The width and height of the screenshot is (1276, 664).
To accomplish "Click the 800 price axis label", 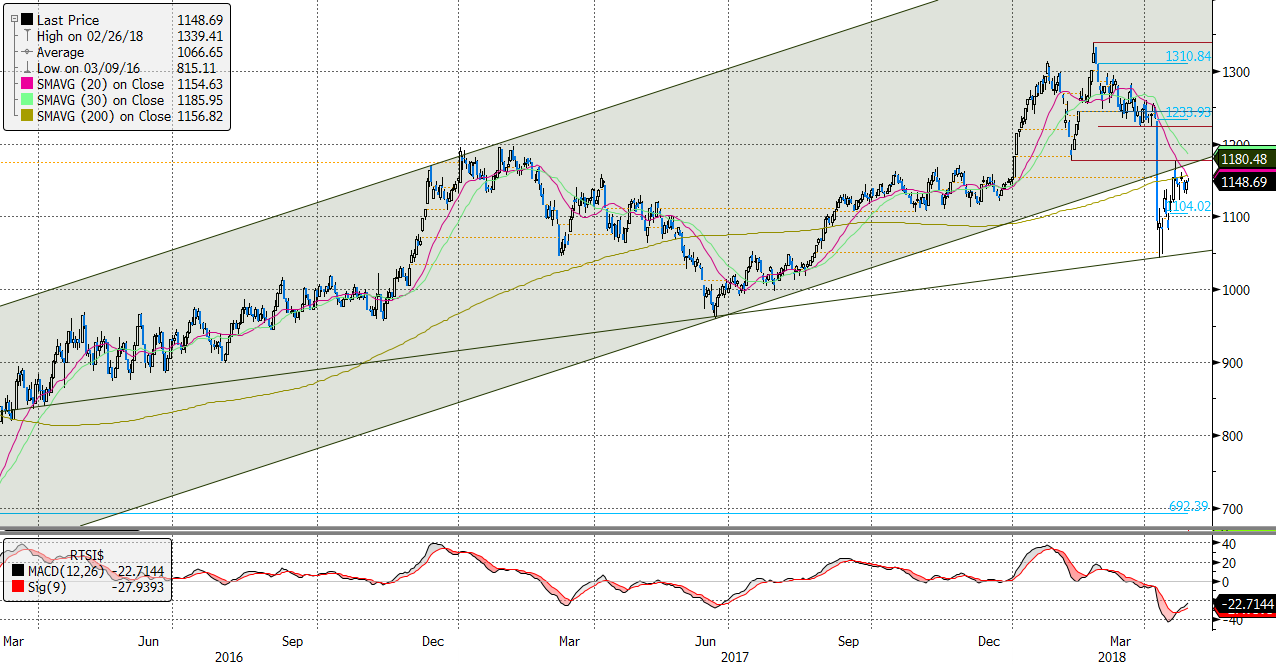I will coord(1234,436).
